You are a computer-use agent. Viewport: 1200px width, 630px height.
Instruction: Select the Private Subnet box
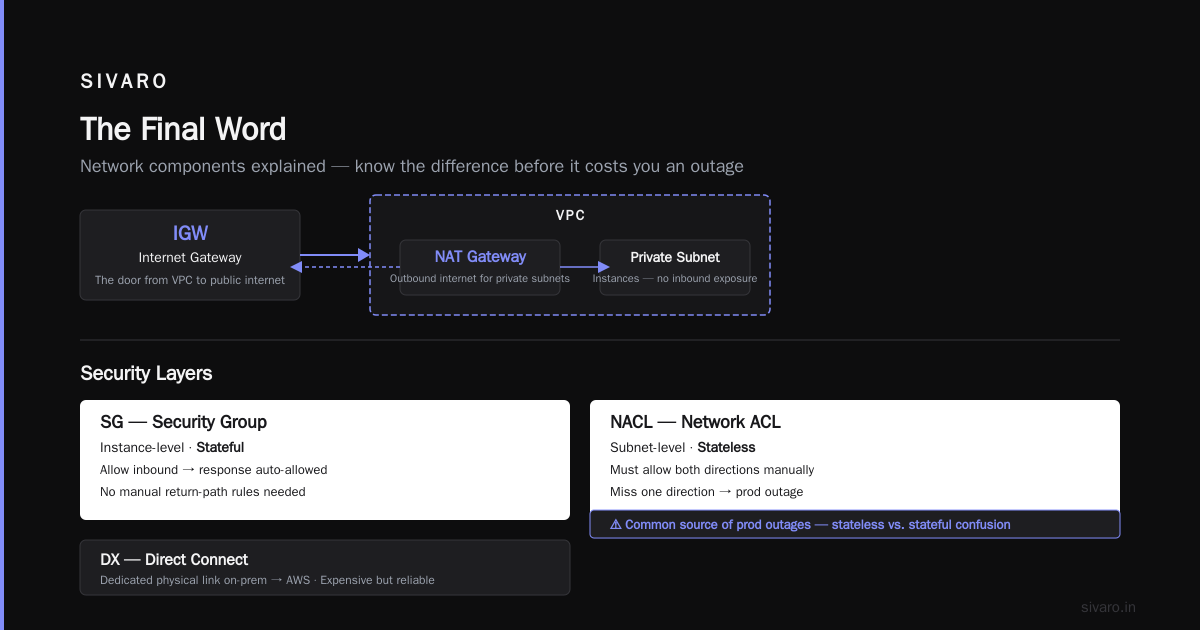point(675,268)
